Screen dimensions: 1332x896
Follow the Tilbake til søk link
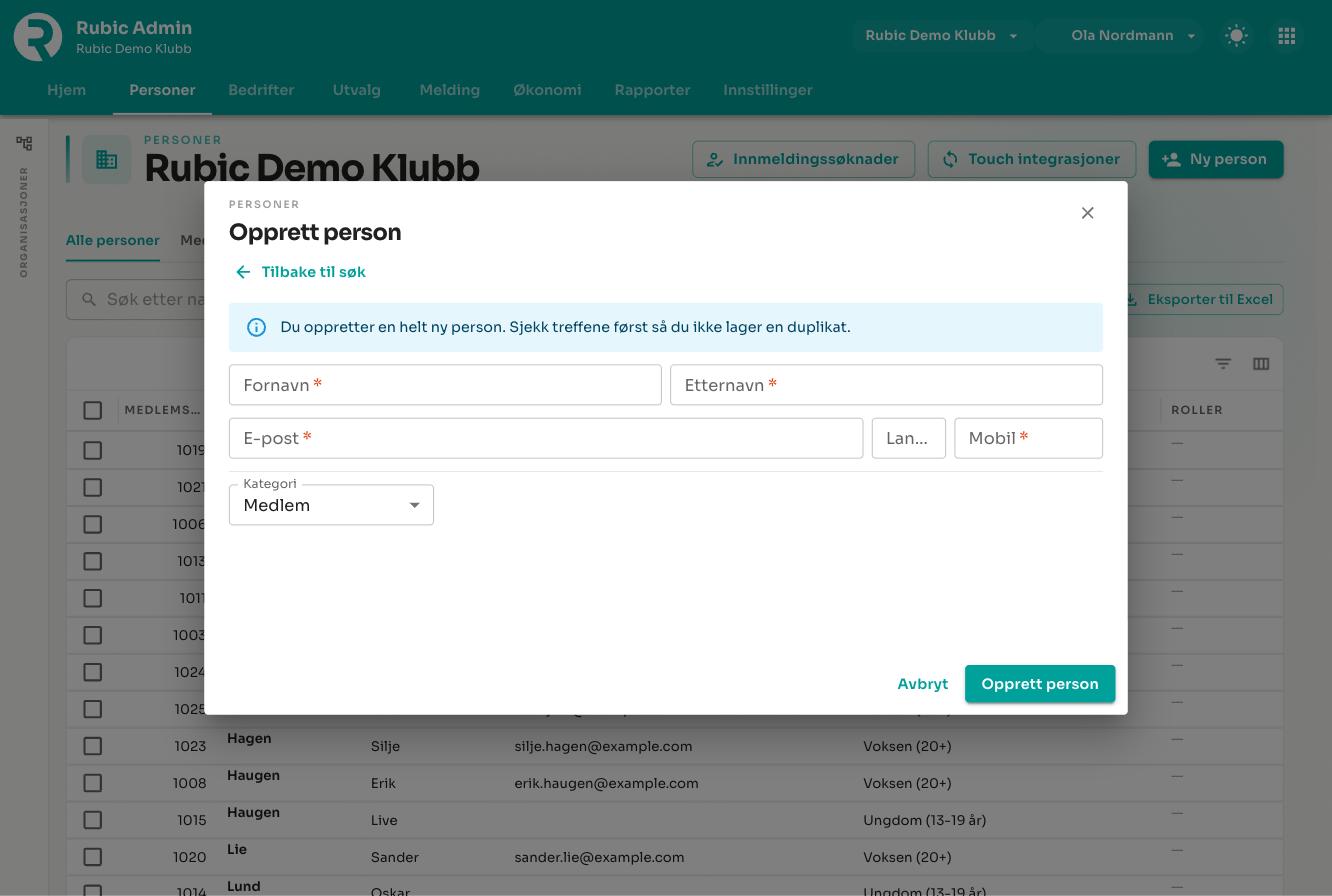[x=313, y=272]
